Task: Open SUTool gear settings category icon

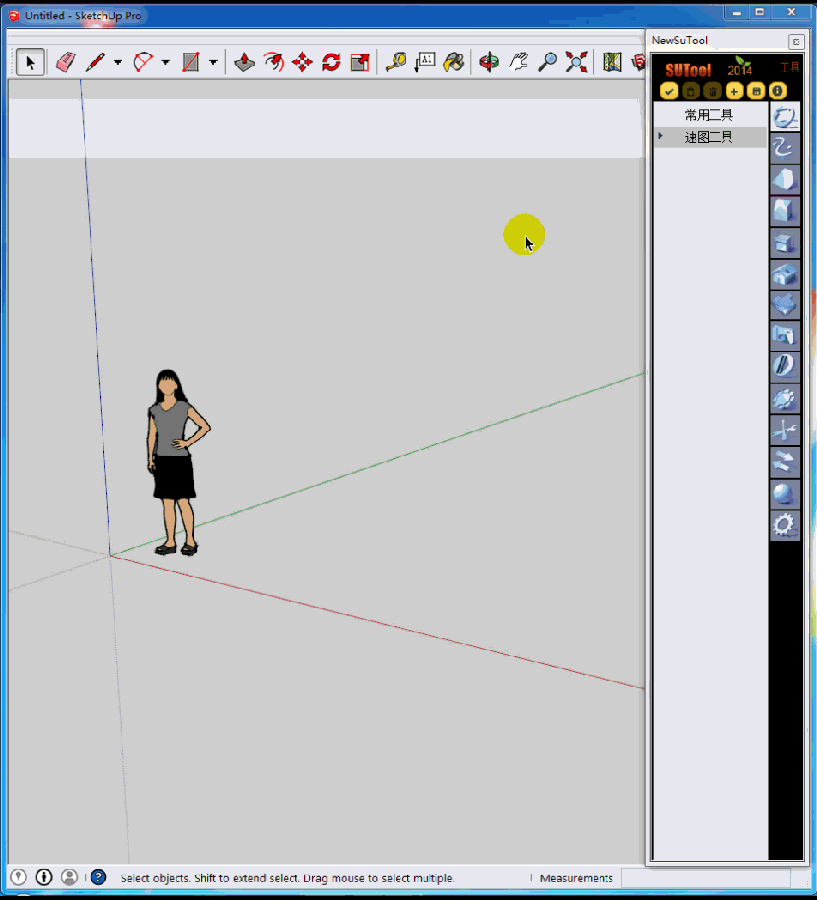Action: click(x=785, y=525)
